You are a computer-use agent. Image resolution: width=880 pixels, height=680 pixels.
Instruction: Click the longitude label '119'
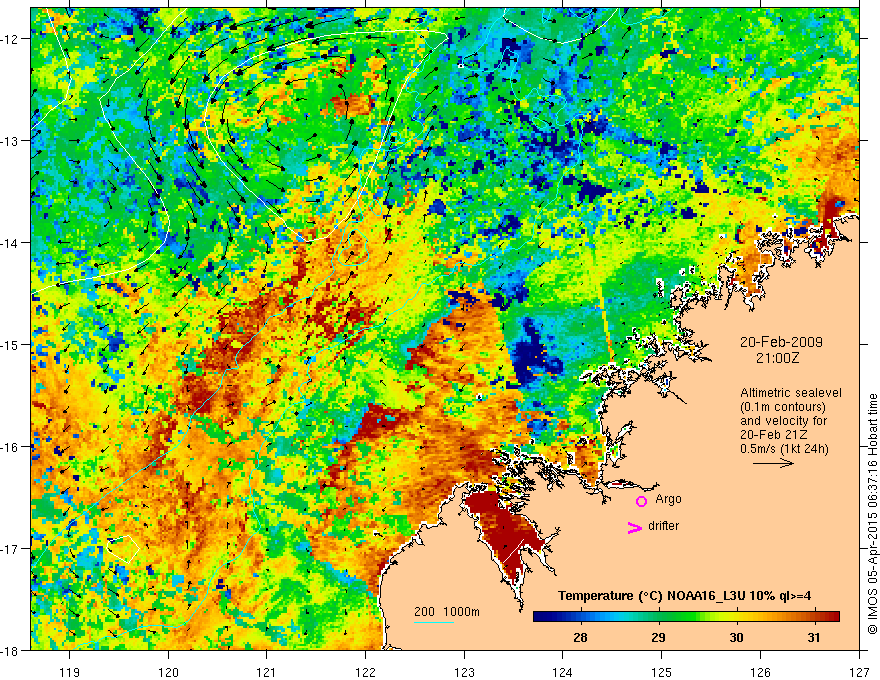tap(70, 672)
